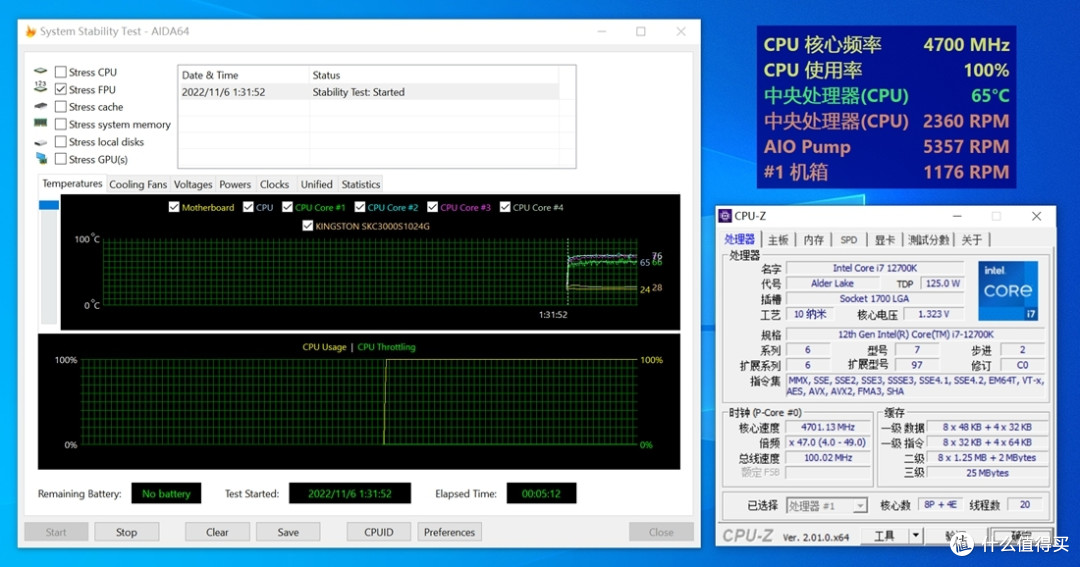Click the Stress local disks drive icon

click(41, 142)
